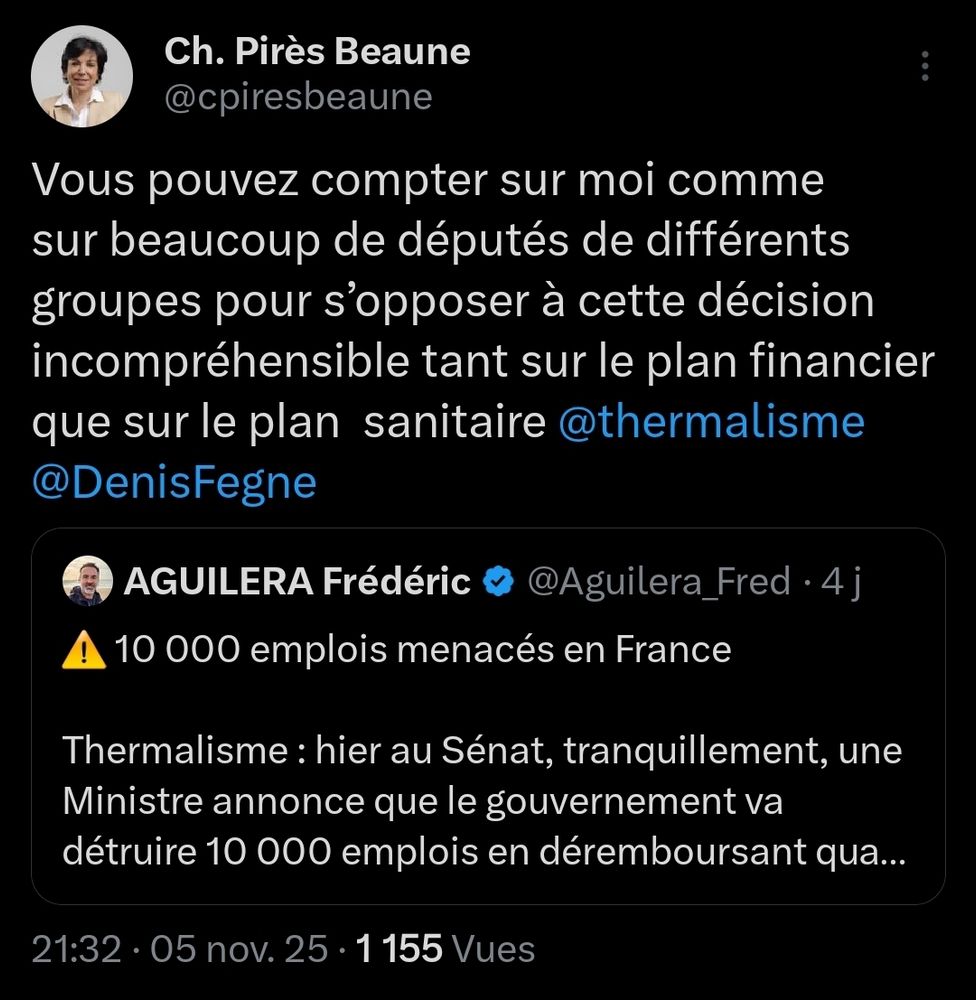This screenshot has height=1000, width=976.
Task: Click the Ch. Pirès Beaune display name
Action: (x=317, y=51)
